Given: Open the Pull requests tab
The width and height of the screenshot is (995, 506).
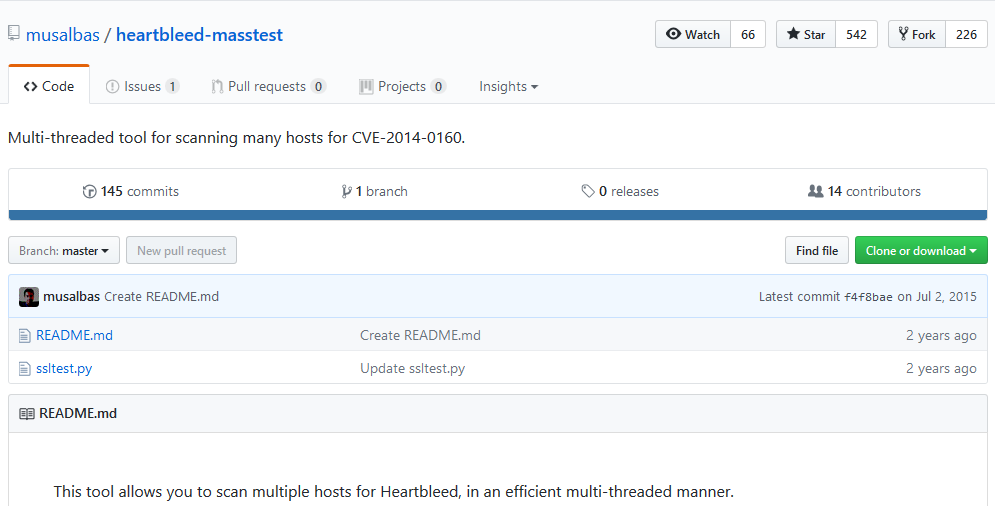Looking at the screenshot, I should coord(268,86).
